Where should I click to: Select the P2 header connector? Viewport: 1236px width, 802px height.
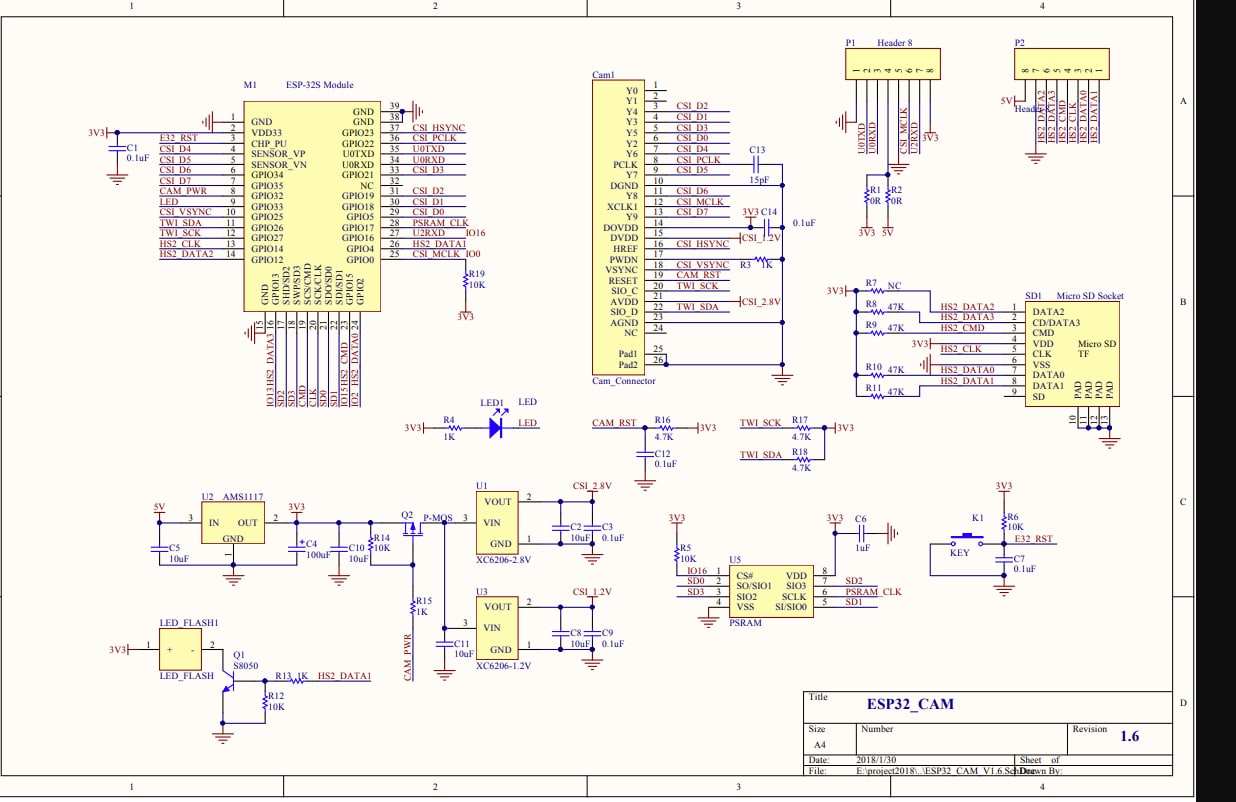tap(1060, 66)
